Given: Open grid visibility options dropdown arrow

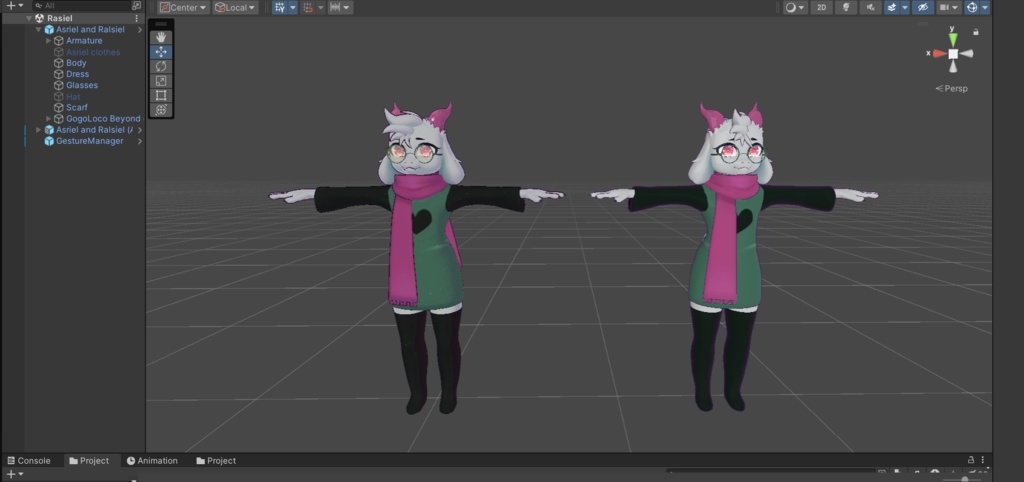Looking at the screenshot, I should 293,7.
